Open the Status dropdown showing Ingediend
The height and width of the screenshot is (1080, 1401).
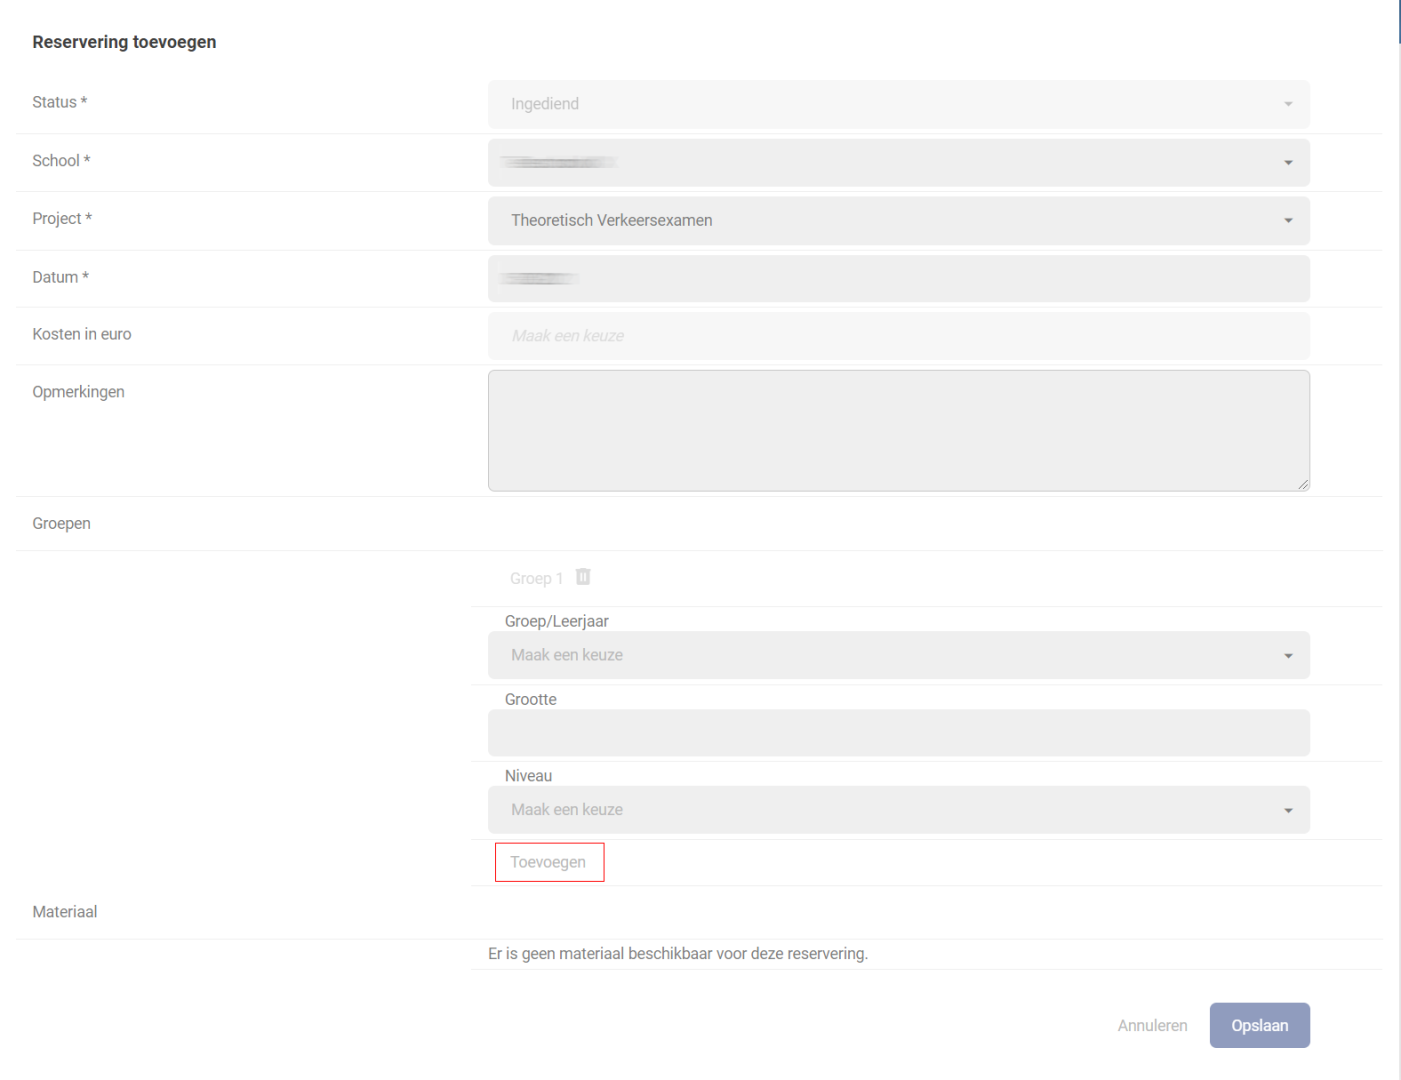(899, 104)
